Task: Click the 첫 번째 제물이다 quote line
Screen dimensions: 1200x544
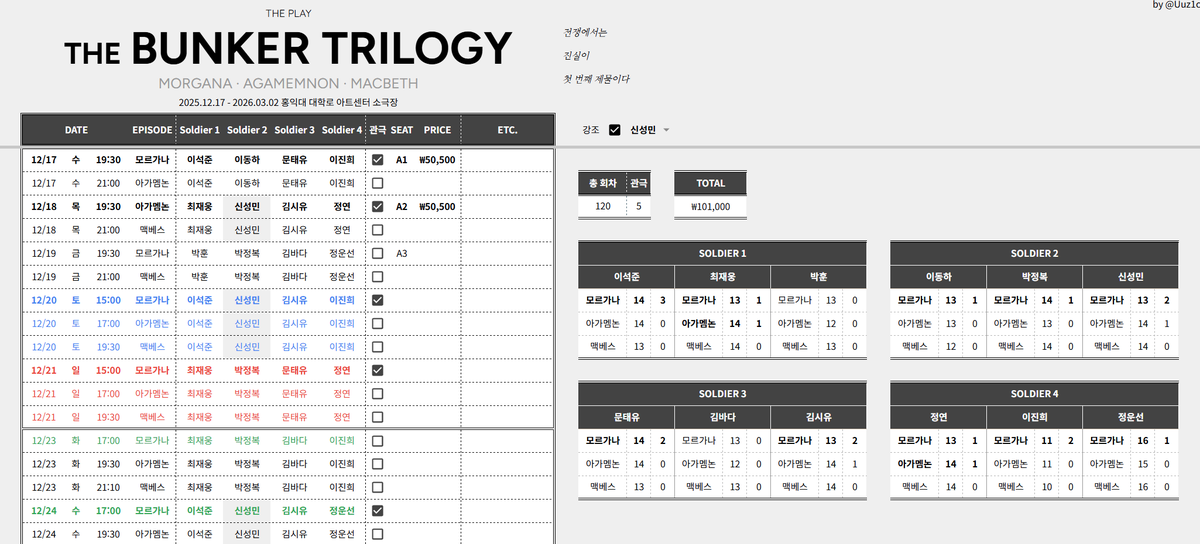Action: coord(596,79)
